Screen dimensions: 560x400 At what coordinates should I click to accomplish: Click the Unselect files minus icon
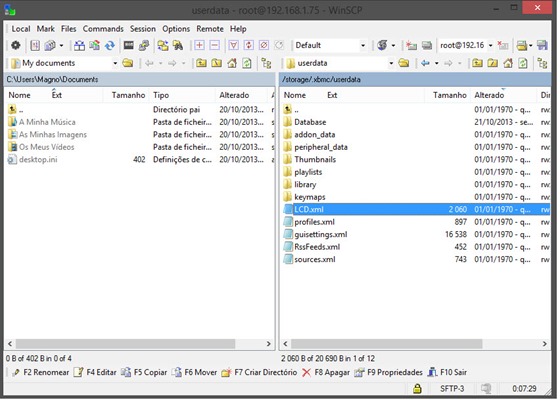pyautogui.click(x=215, y=45)
